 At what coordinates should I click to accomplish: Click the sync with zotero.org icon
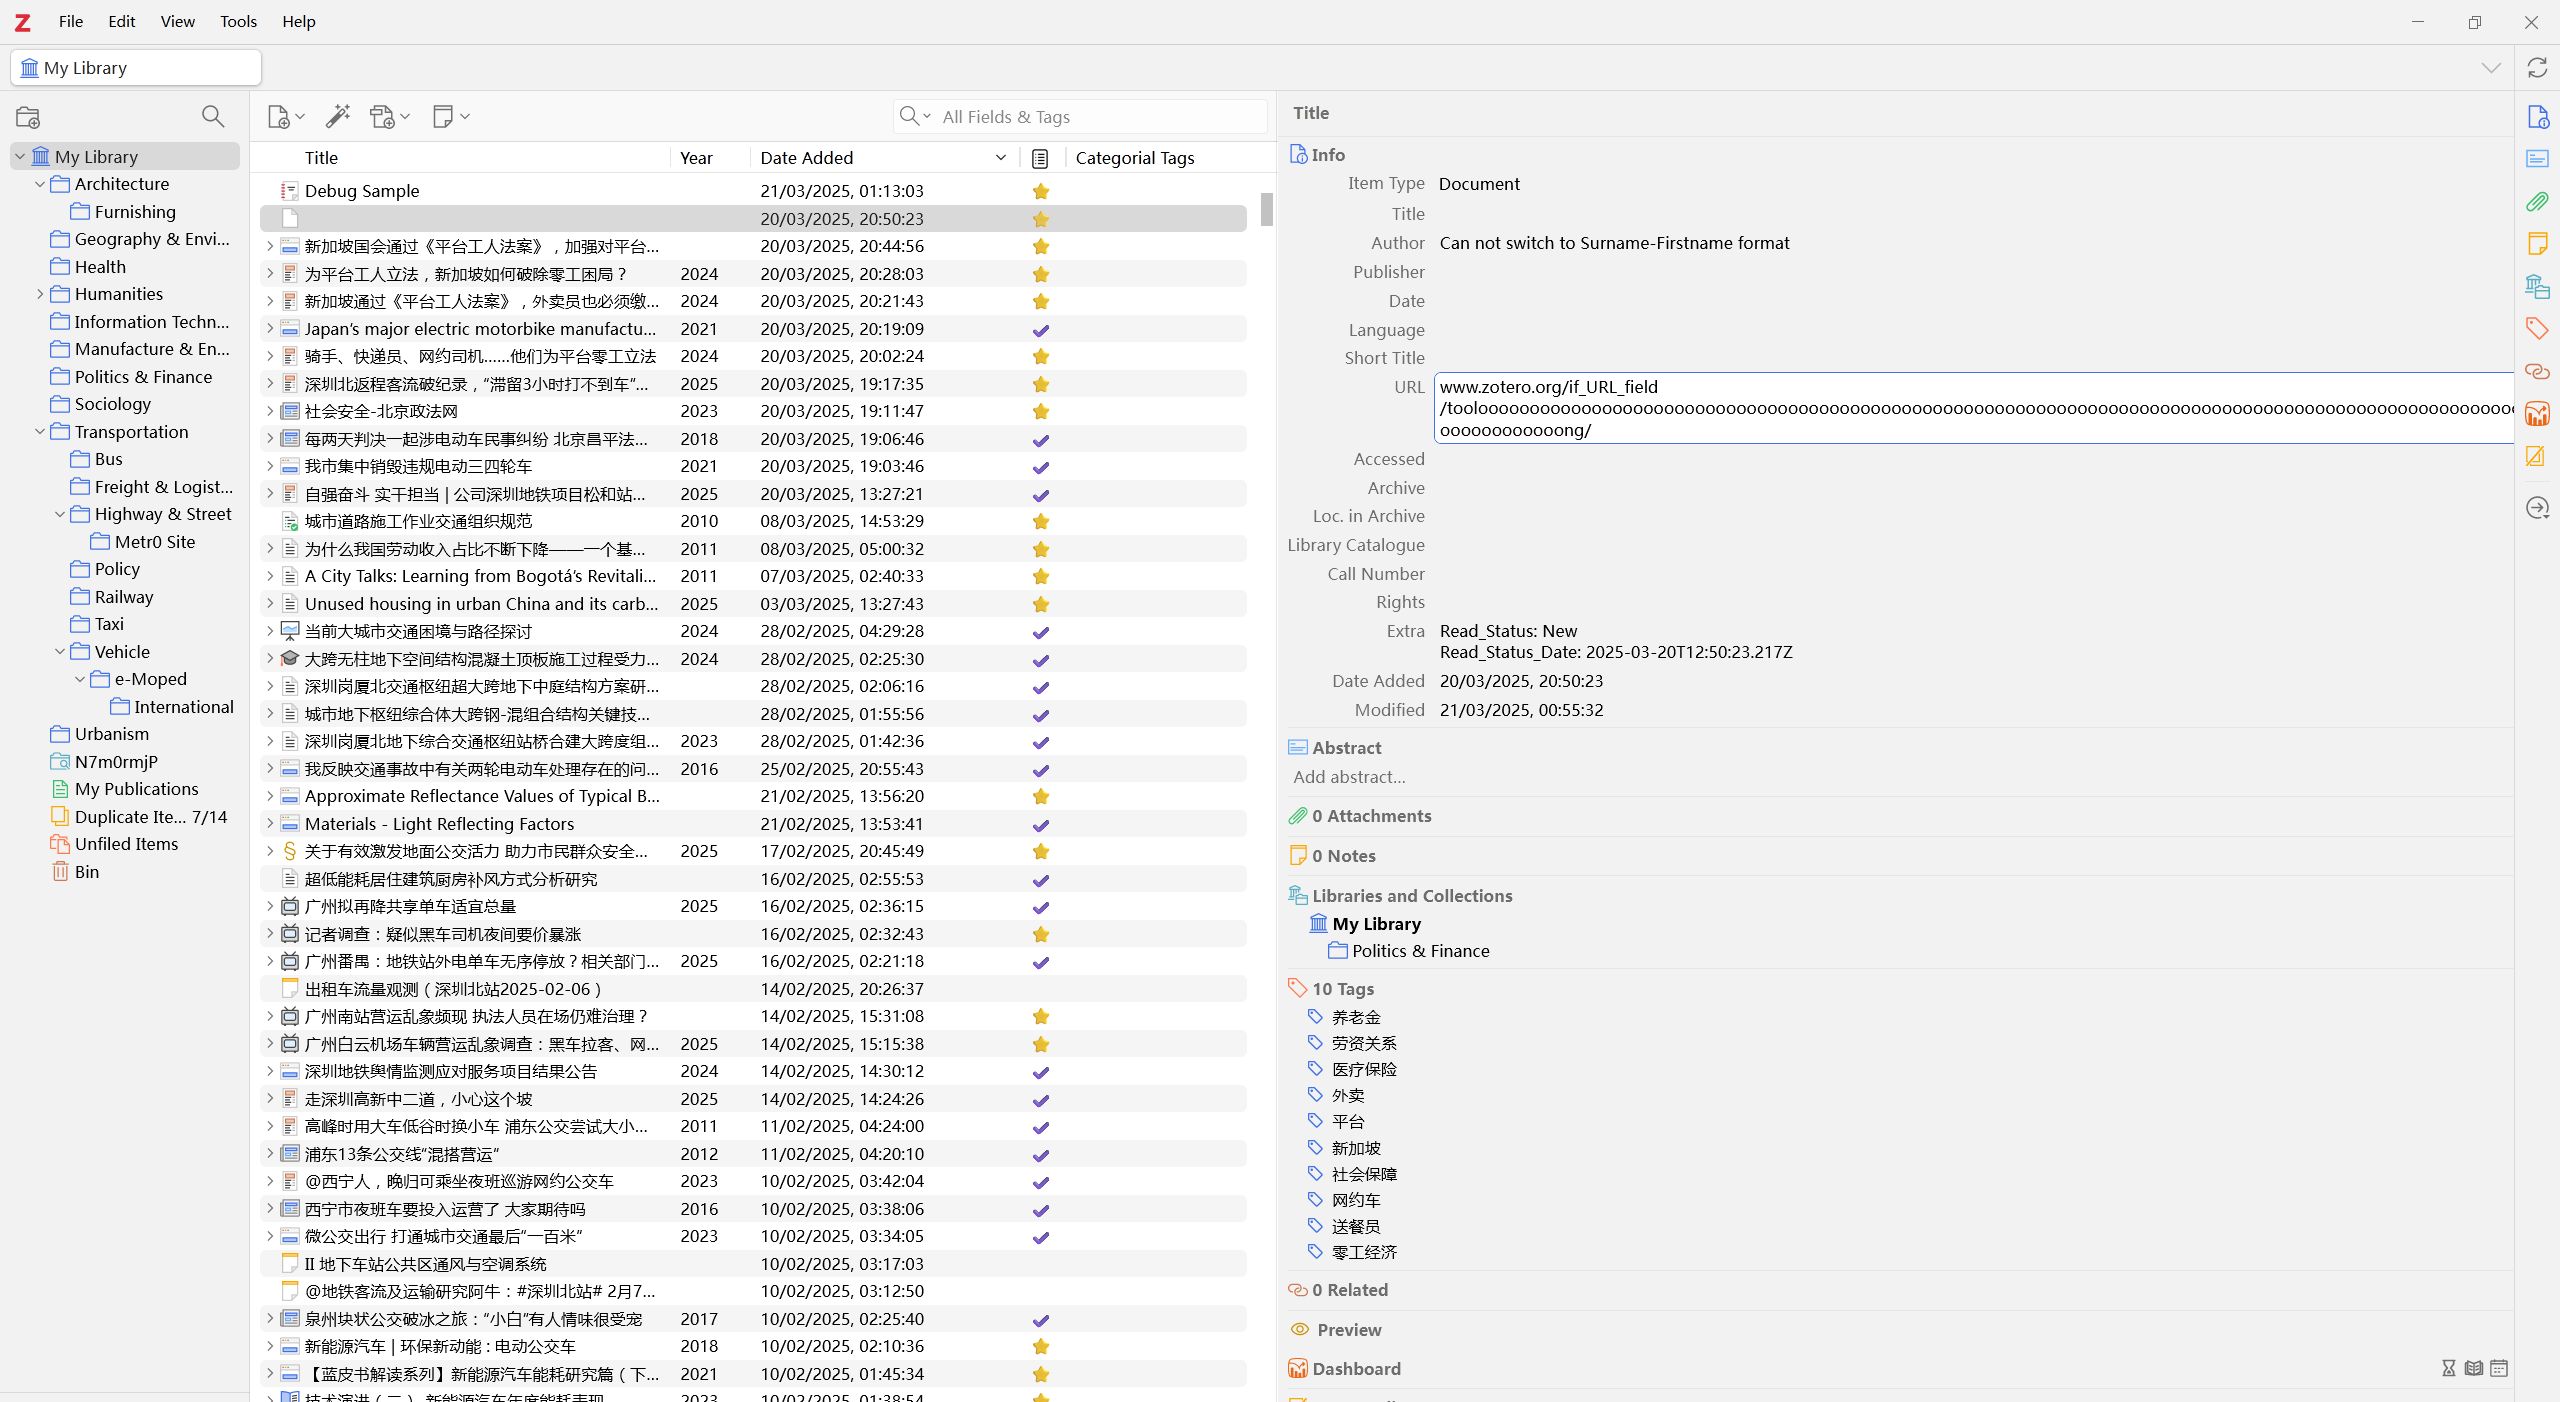[2537, 68]
